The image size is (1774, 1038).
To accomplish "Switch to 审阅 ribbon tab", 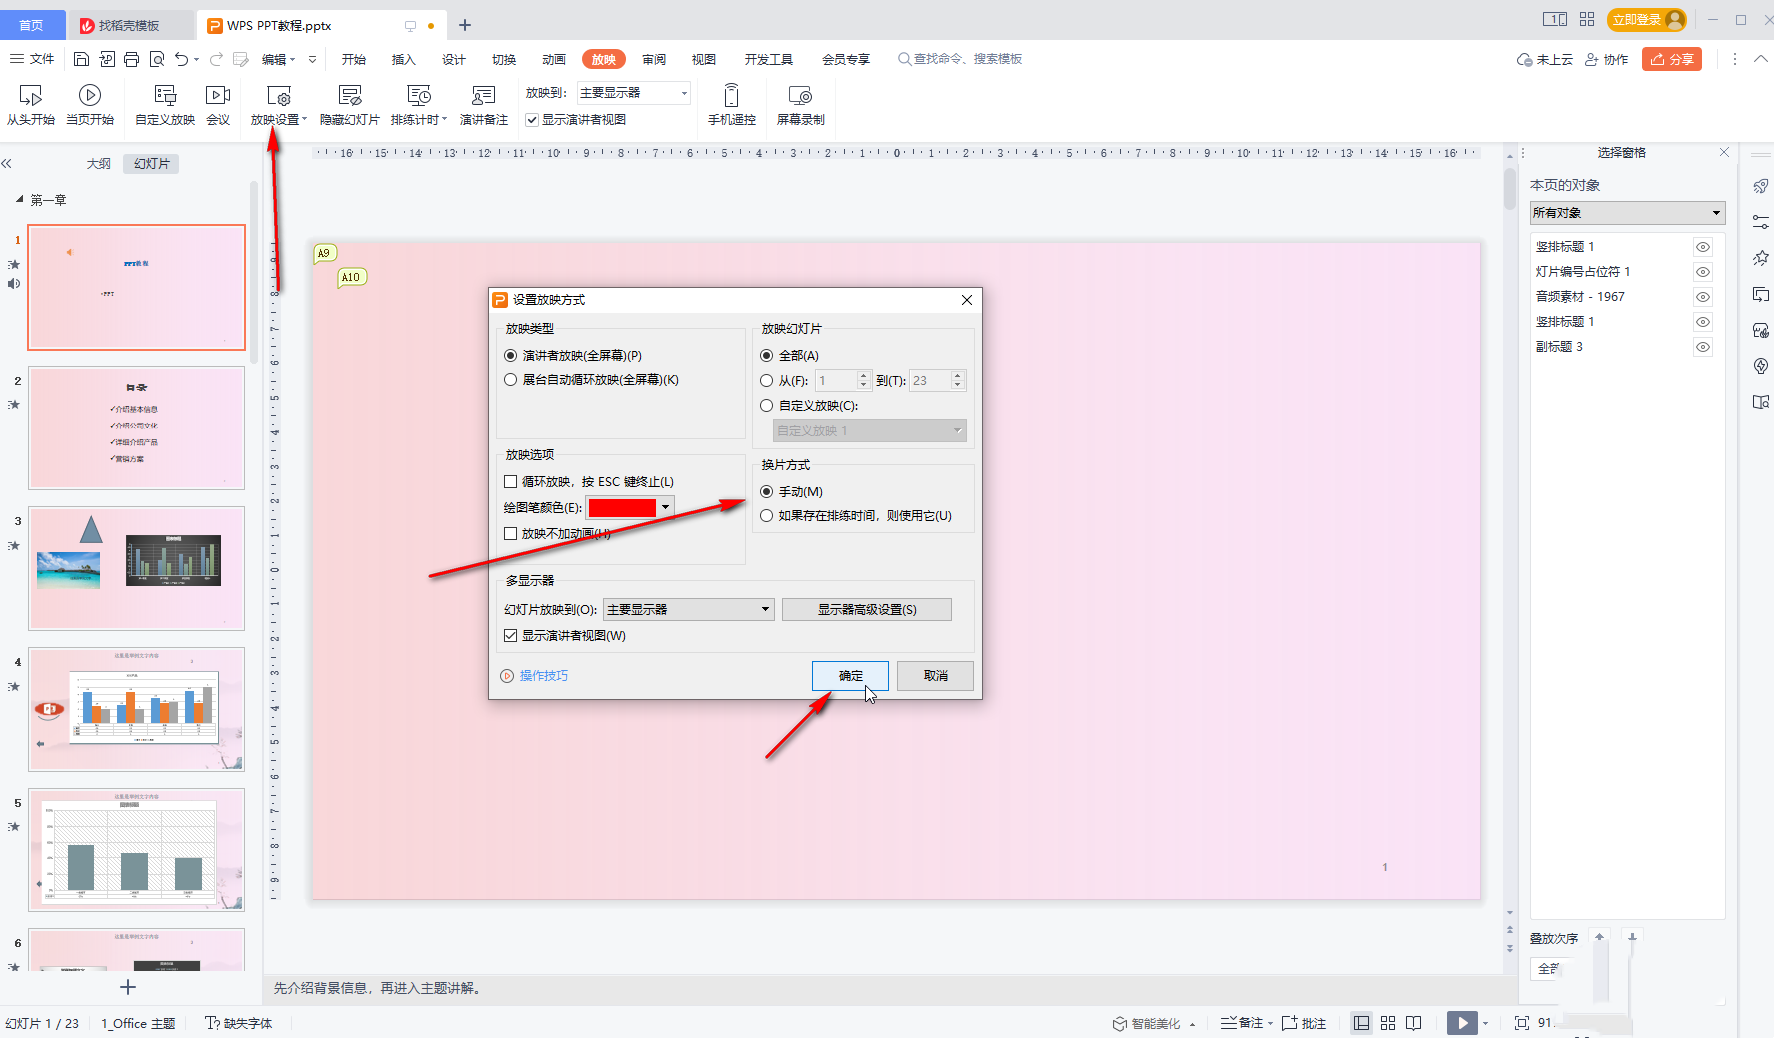I will pos(654,60).
